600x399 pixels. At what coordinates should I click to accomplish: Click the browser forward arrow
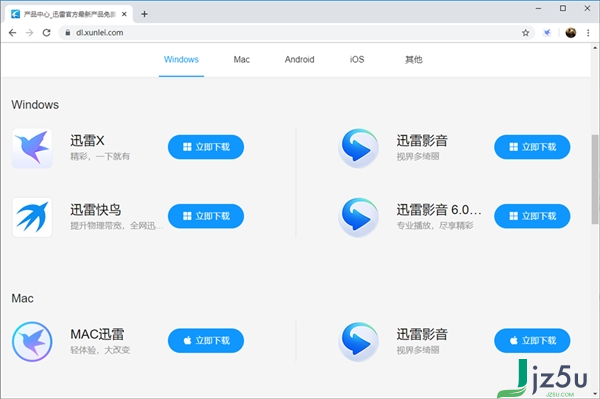29,33
